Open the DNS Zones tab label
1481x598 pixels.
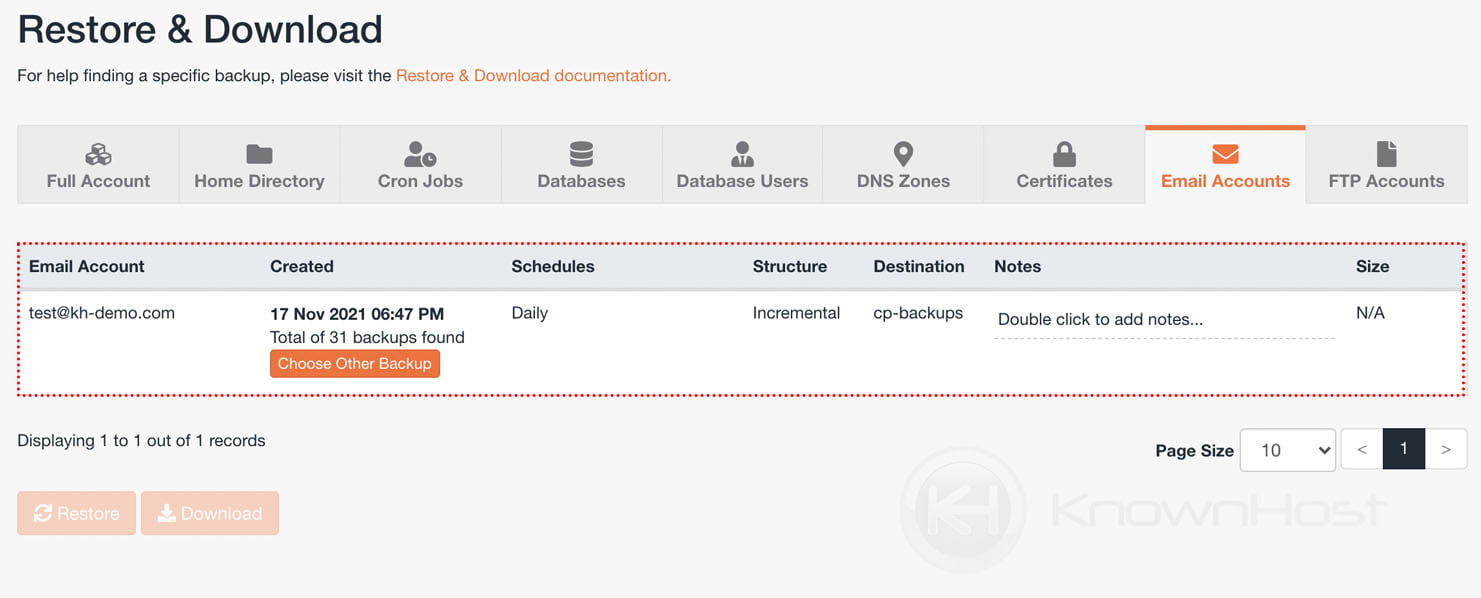903,181
